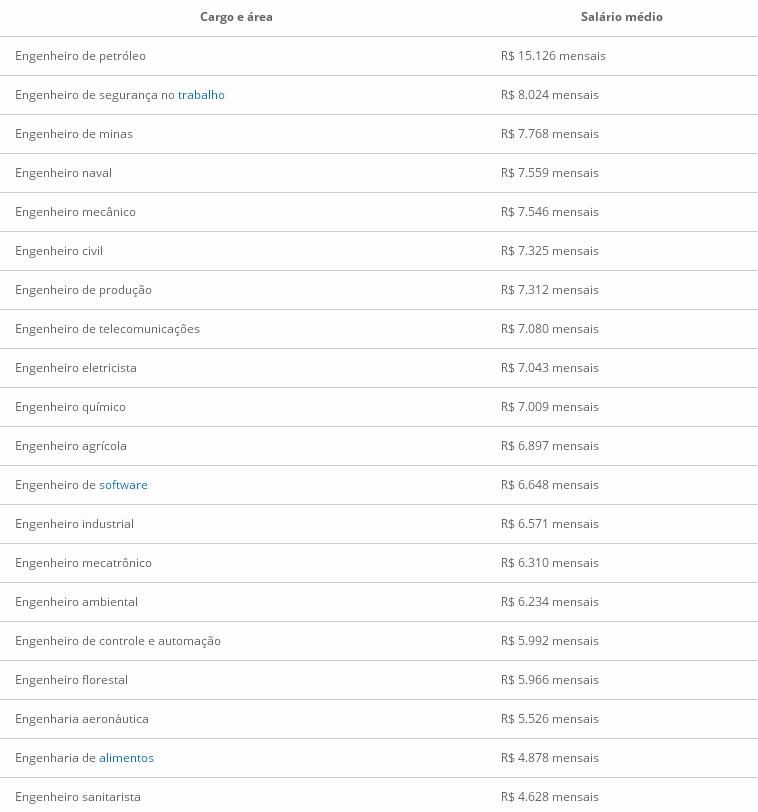Click the R$ 7.312 mensais salary value
The image size is (758, 812).
549,290
